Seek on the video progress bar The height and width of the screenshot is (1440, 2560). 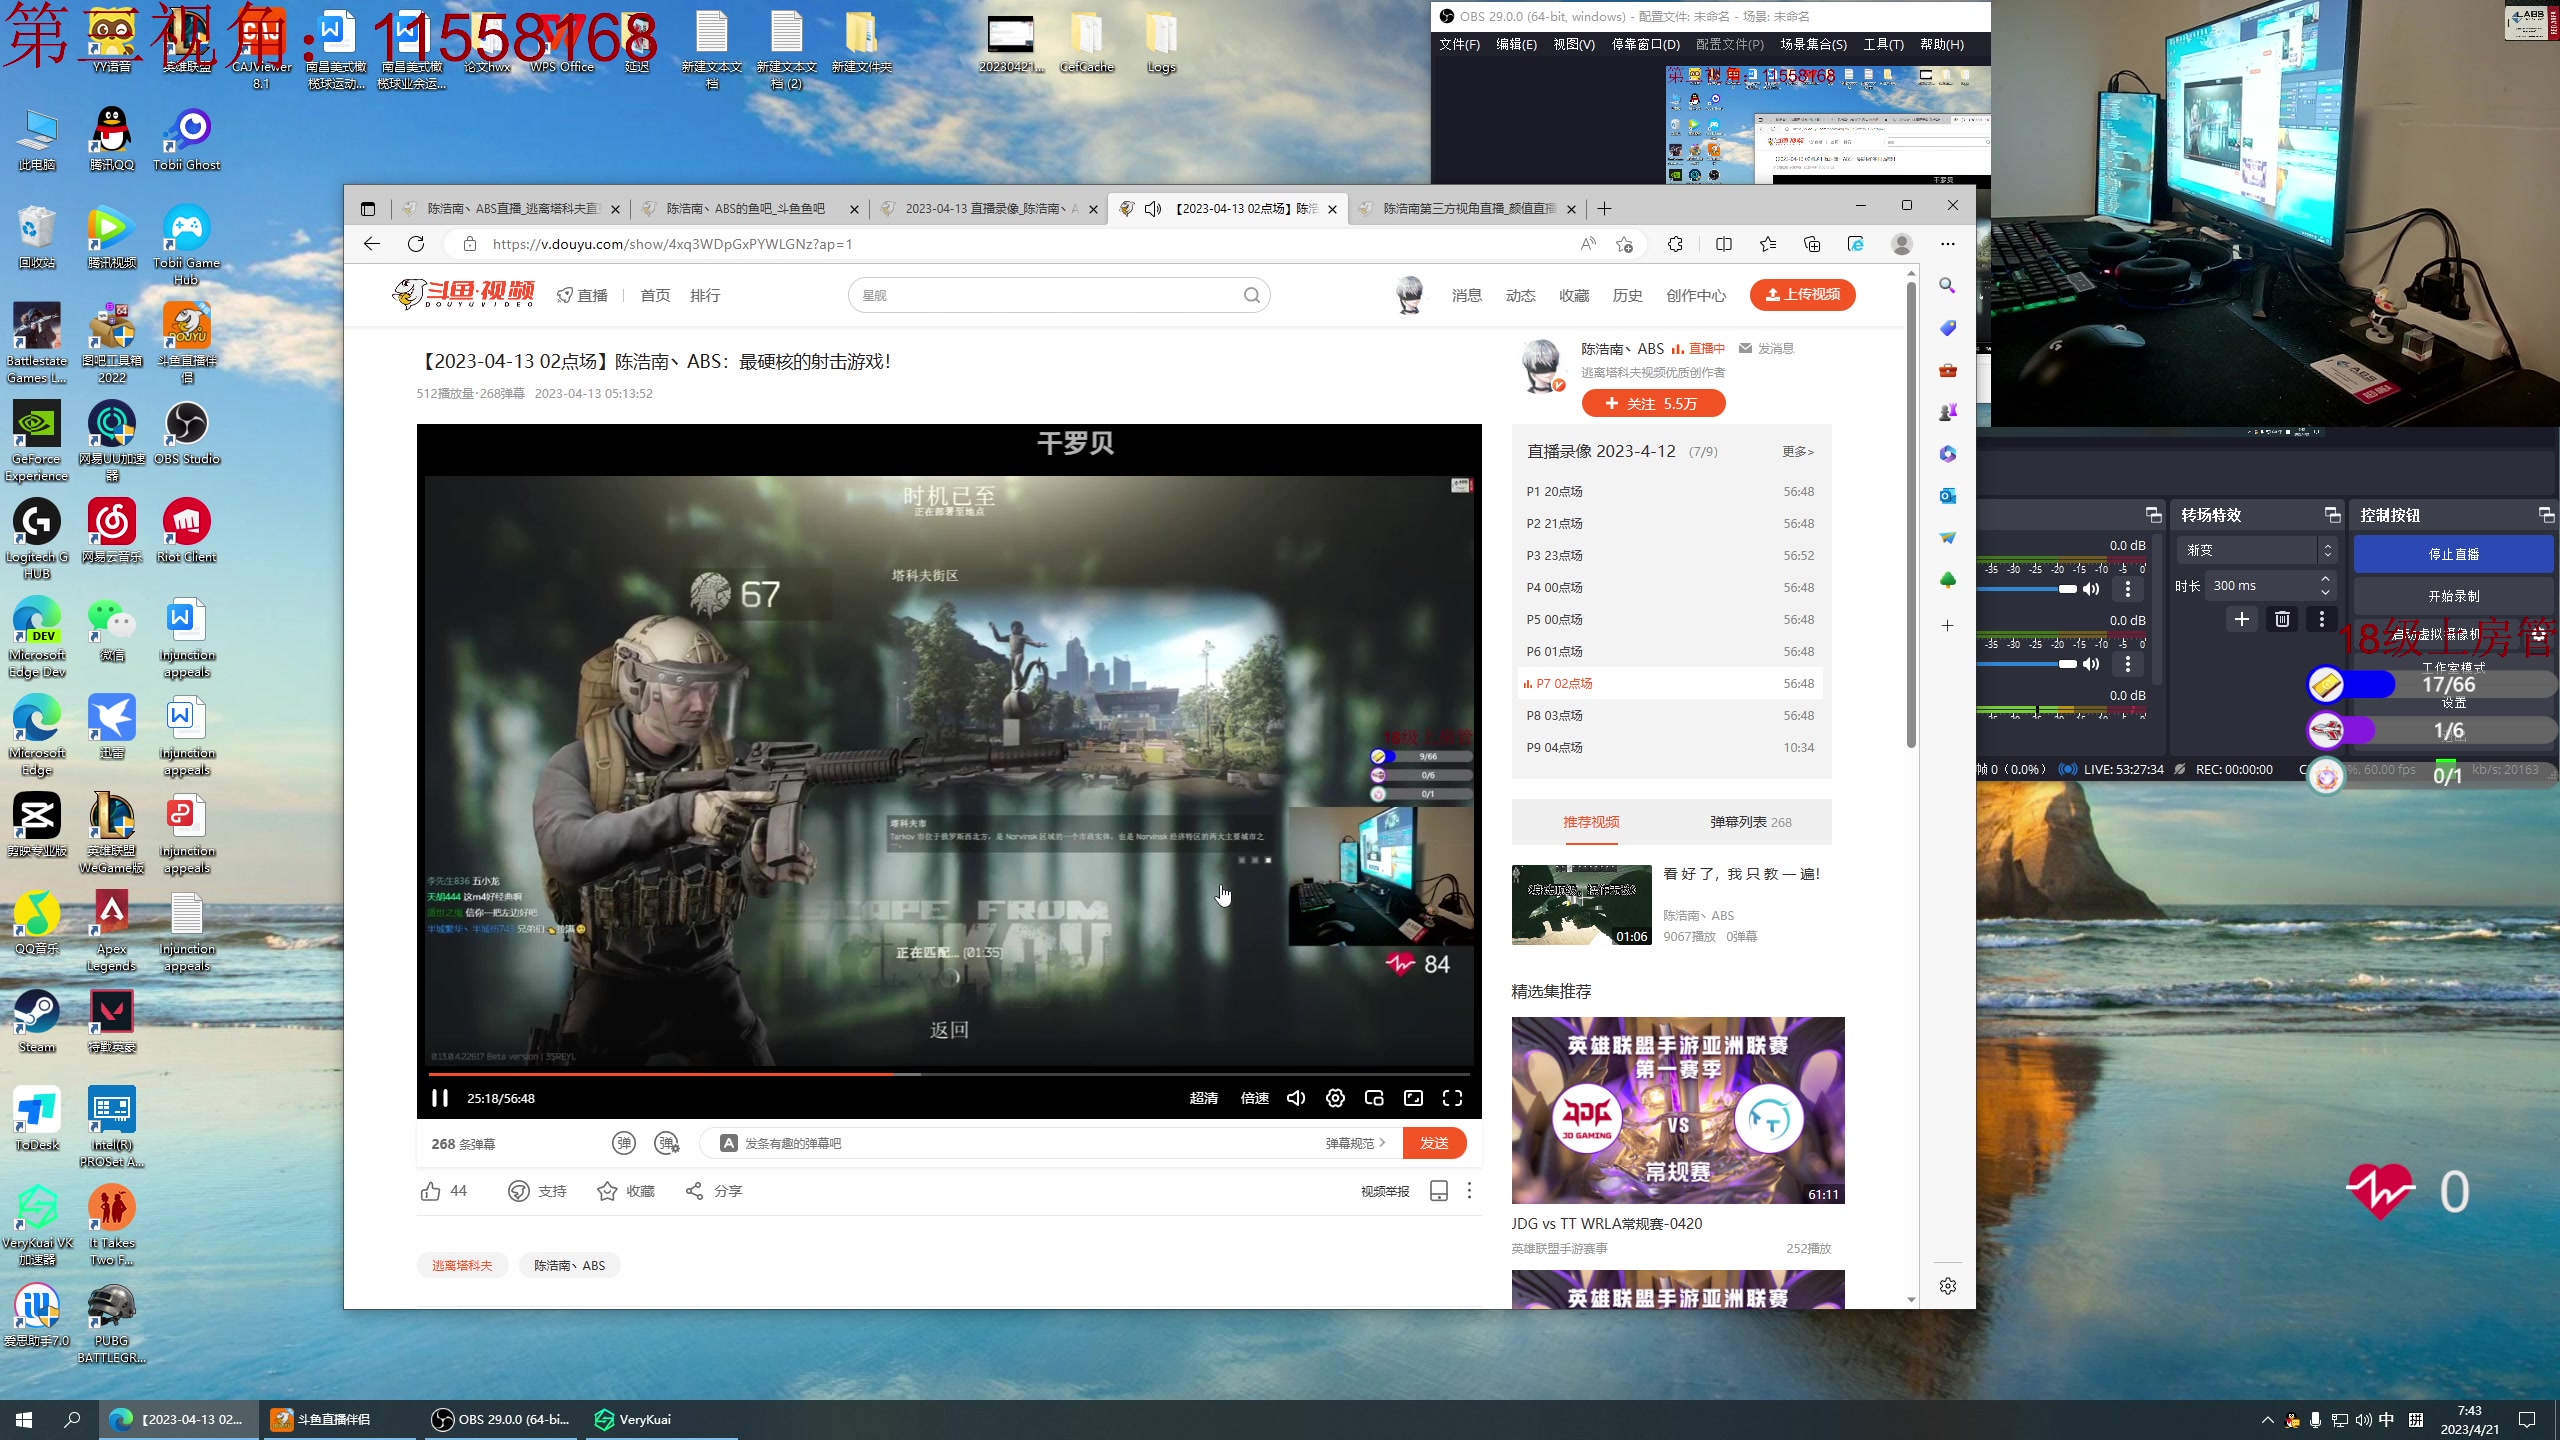[1100, 1074]
